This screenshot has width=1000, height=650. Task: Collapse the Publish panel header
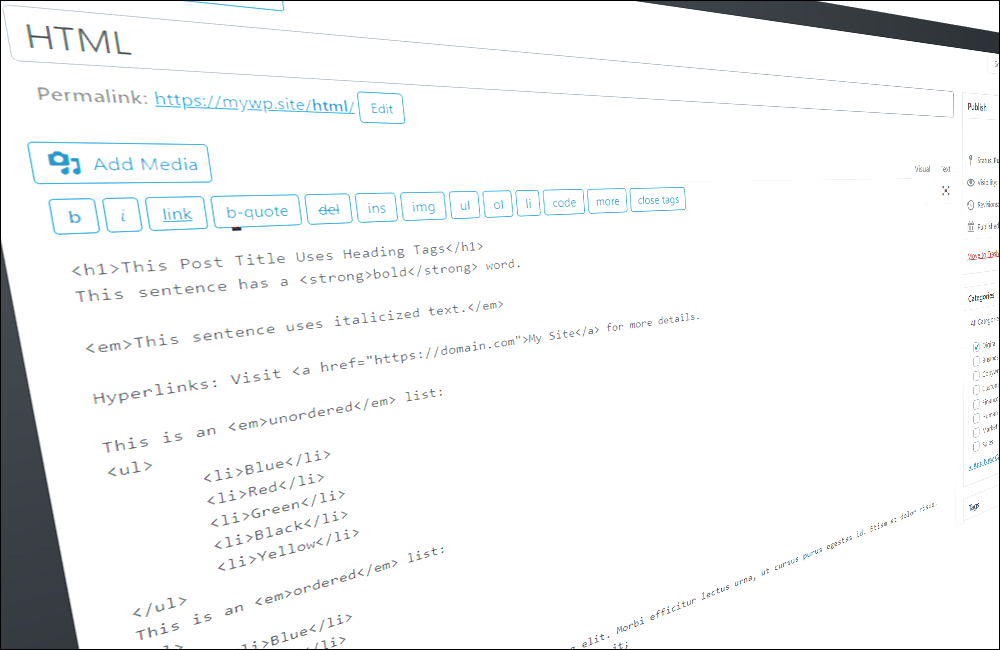pyautogui.click(x=979, y=107)
